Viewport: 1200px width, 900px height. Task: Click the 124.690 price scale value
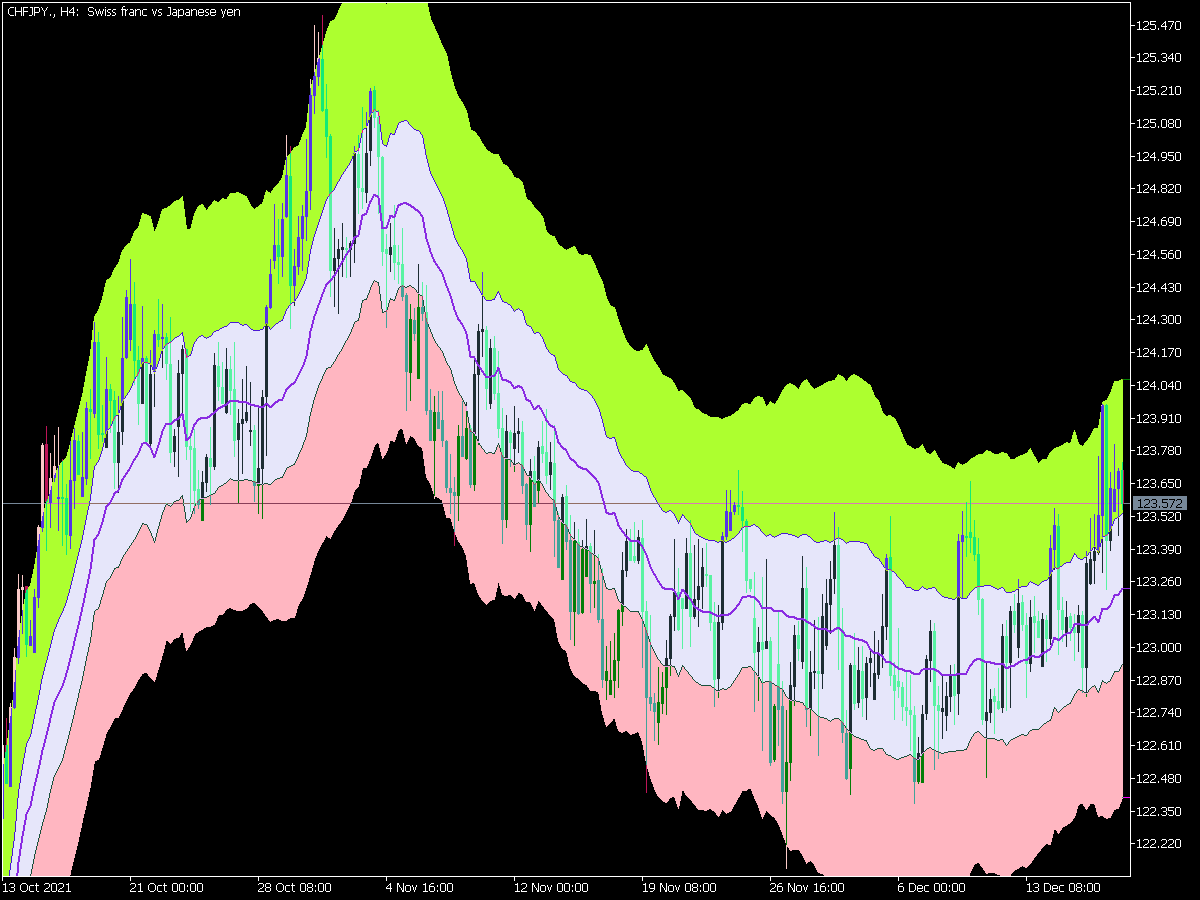(x=1160, y=221)
